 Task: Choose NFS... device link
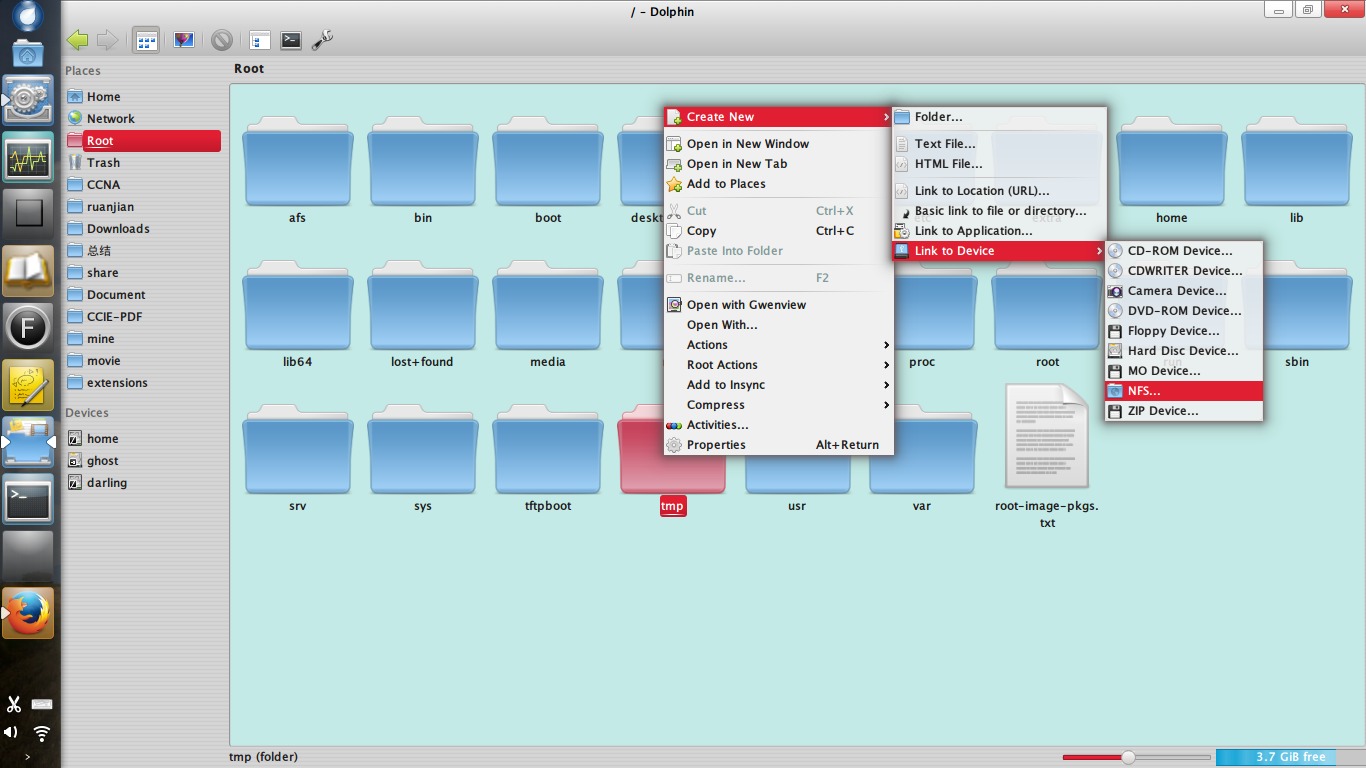tap(1184, 391)
